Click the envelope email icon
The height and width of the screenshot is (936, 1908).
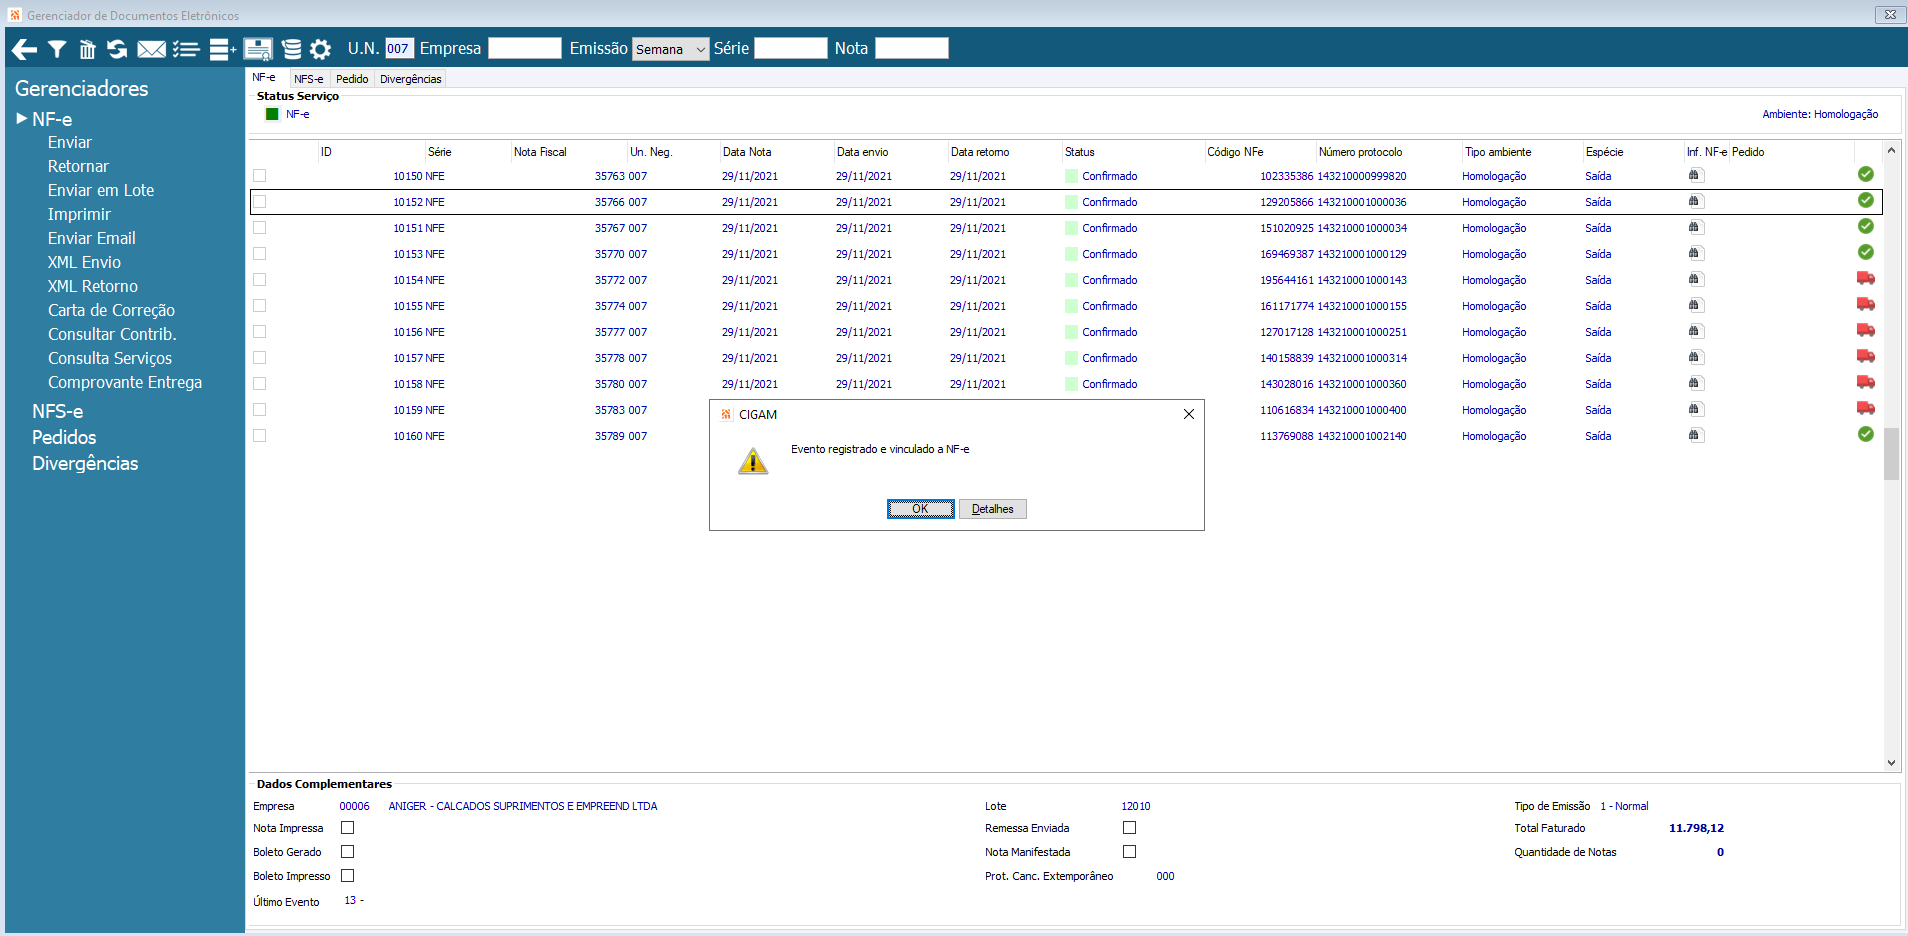151,49
